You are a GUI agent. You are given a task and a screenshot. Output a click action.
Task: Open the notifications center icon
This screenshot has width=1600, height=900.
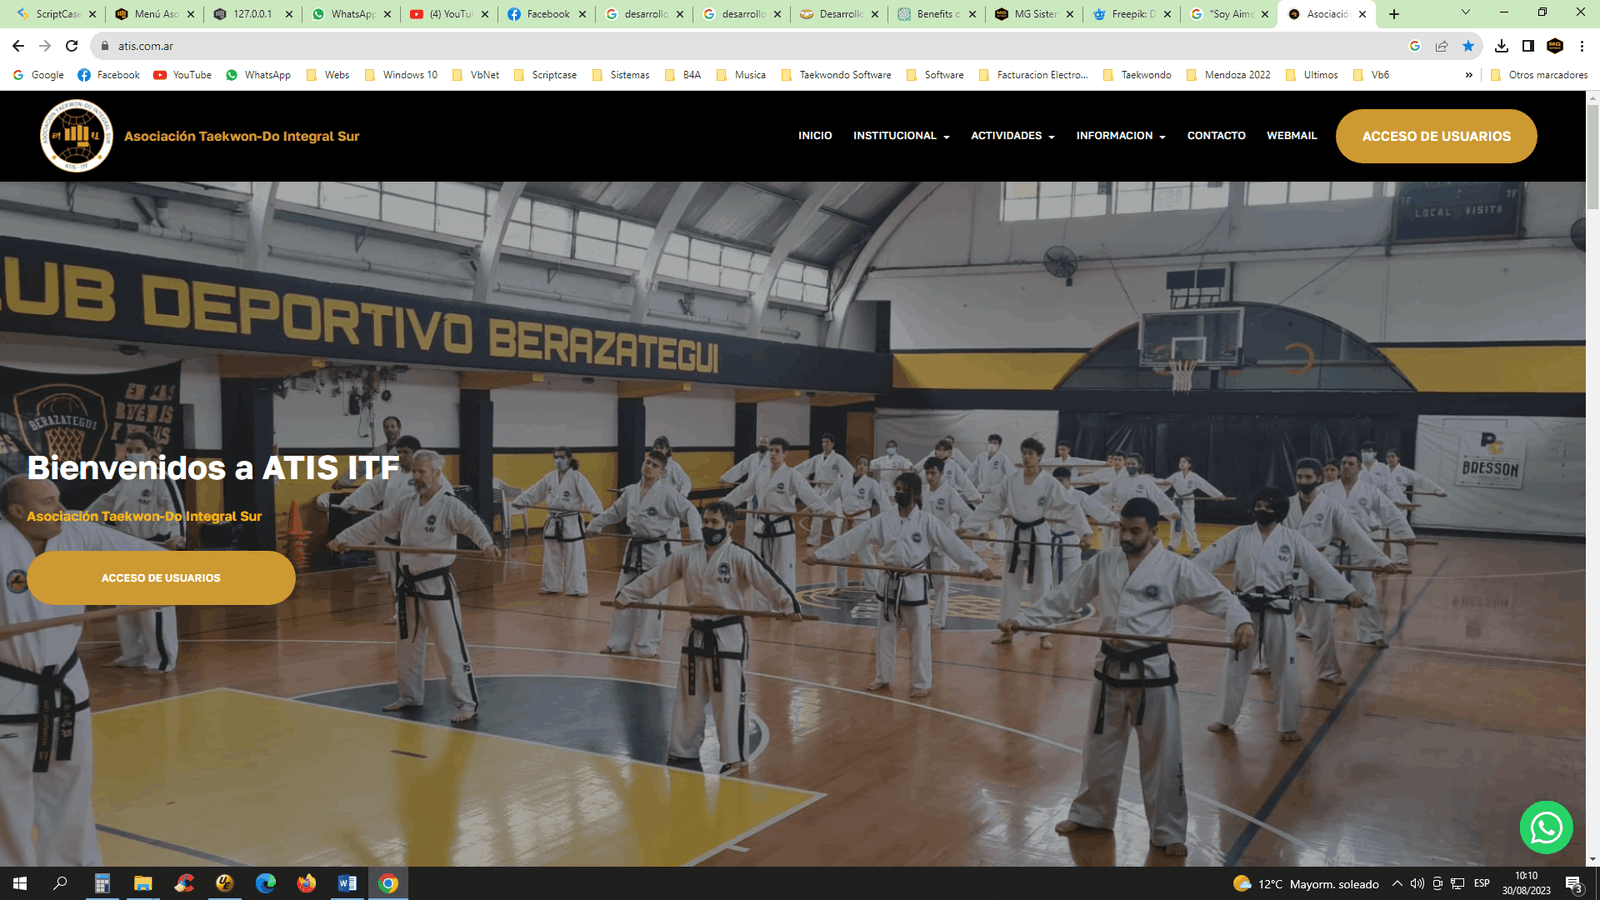(x=1573, y=884)
